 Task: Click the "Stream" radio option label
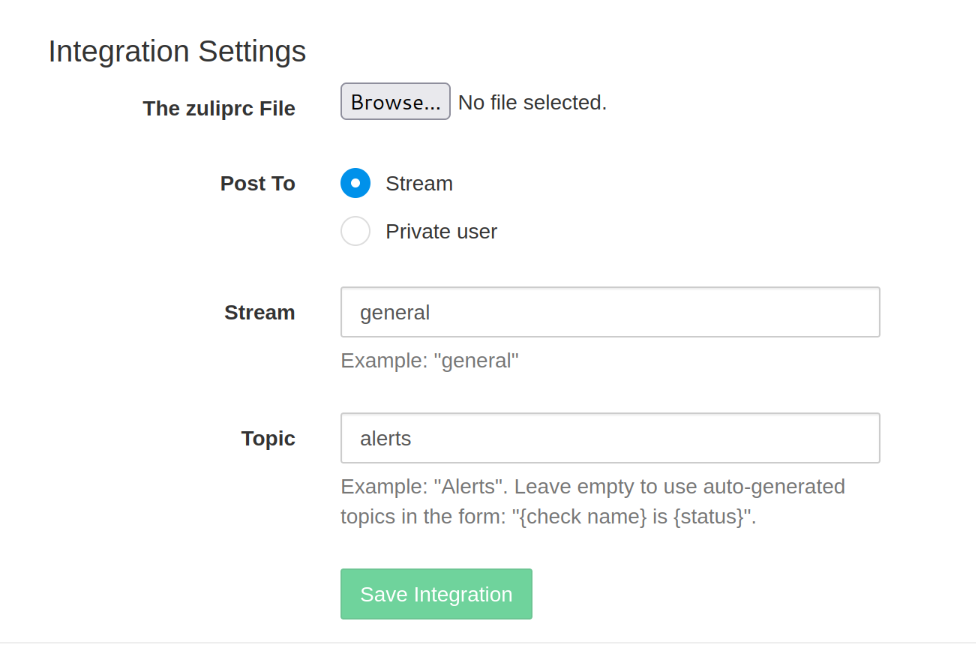(x=419, y=183)
